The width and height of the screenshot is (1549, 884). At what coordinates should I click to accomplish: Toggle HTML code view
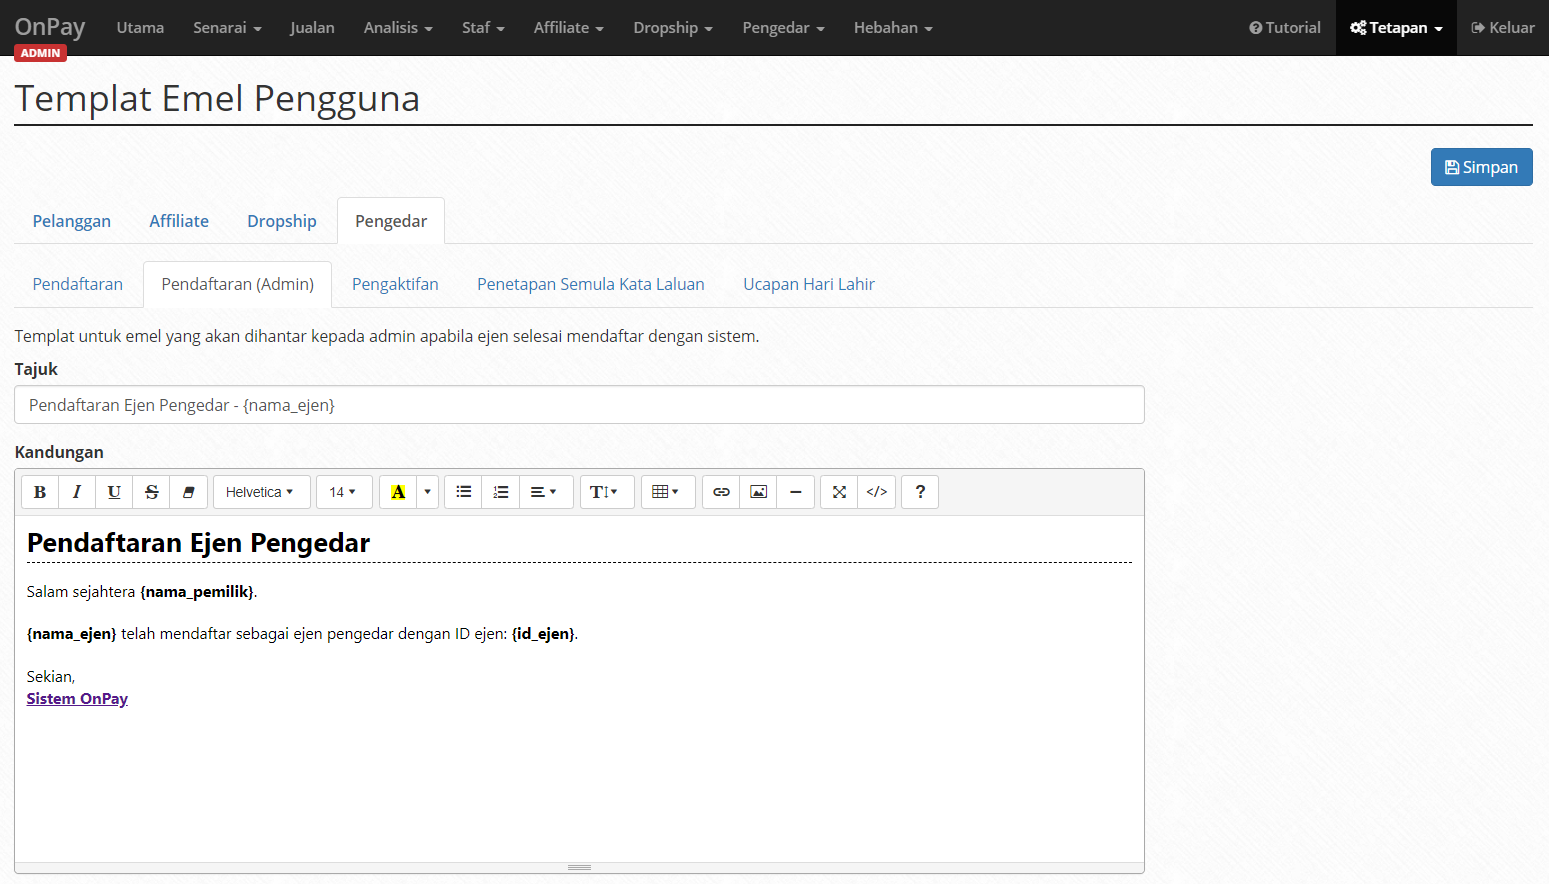click(877, 492)
